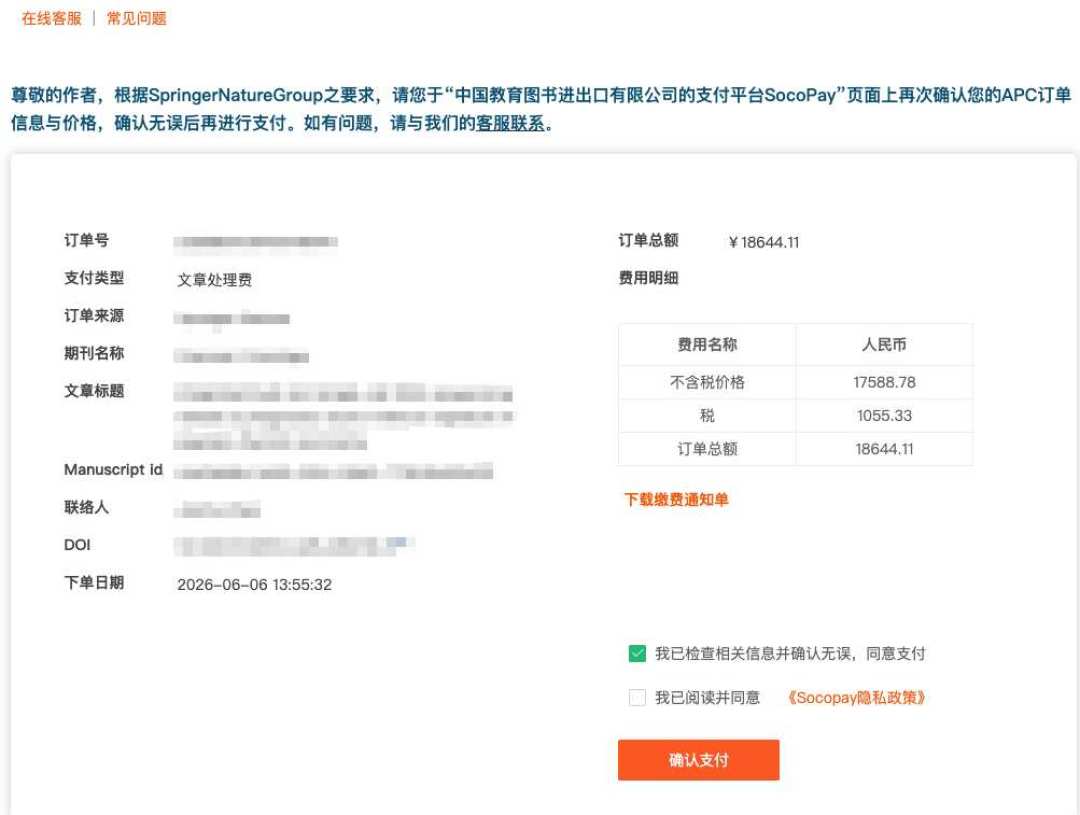Click the 客服联系 link in notice
This screenshot has height=815, width=1080.
[510, 124]
